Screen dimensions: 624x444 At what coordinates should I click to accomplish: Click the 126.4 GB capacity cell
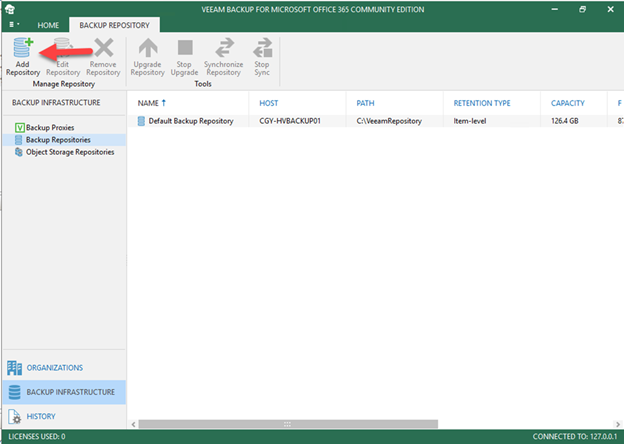(x=564, y=121)
